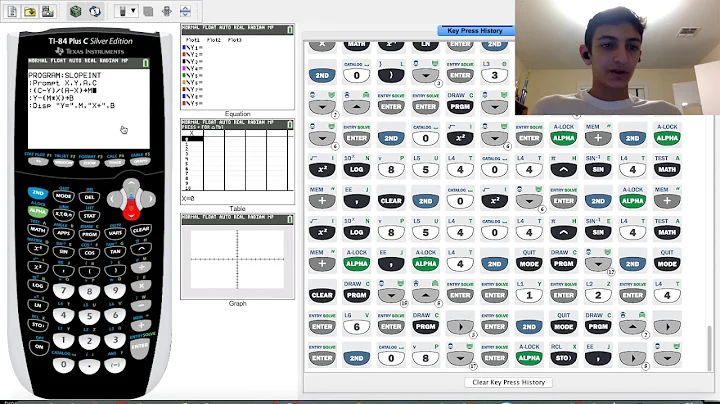Click the x⁻¹ inverse key on the calculator
The height and width of the screenshot is (404, 720).
click(x=38, y=248)
